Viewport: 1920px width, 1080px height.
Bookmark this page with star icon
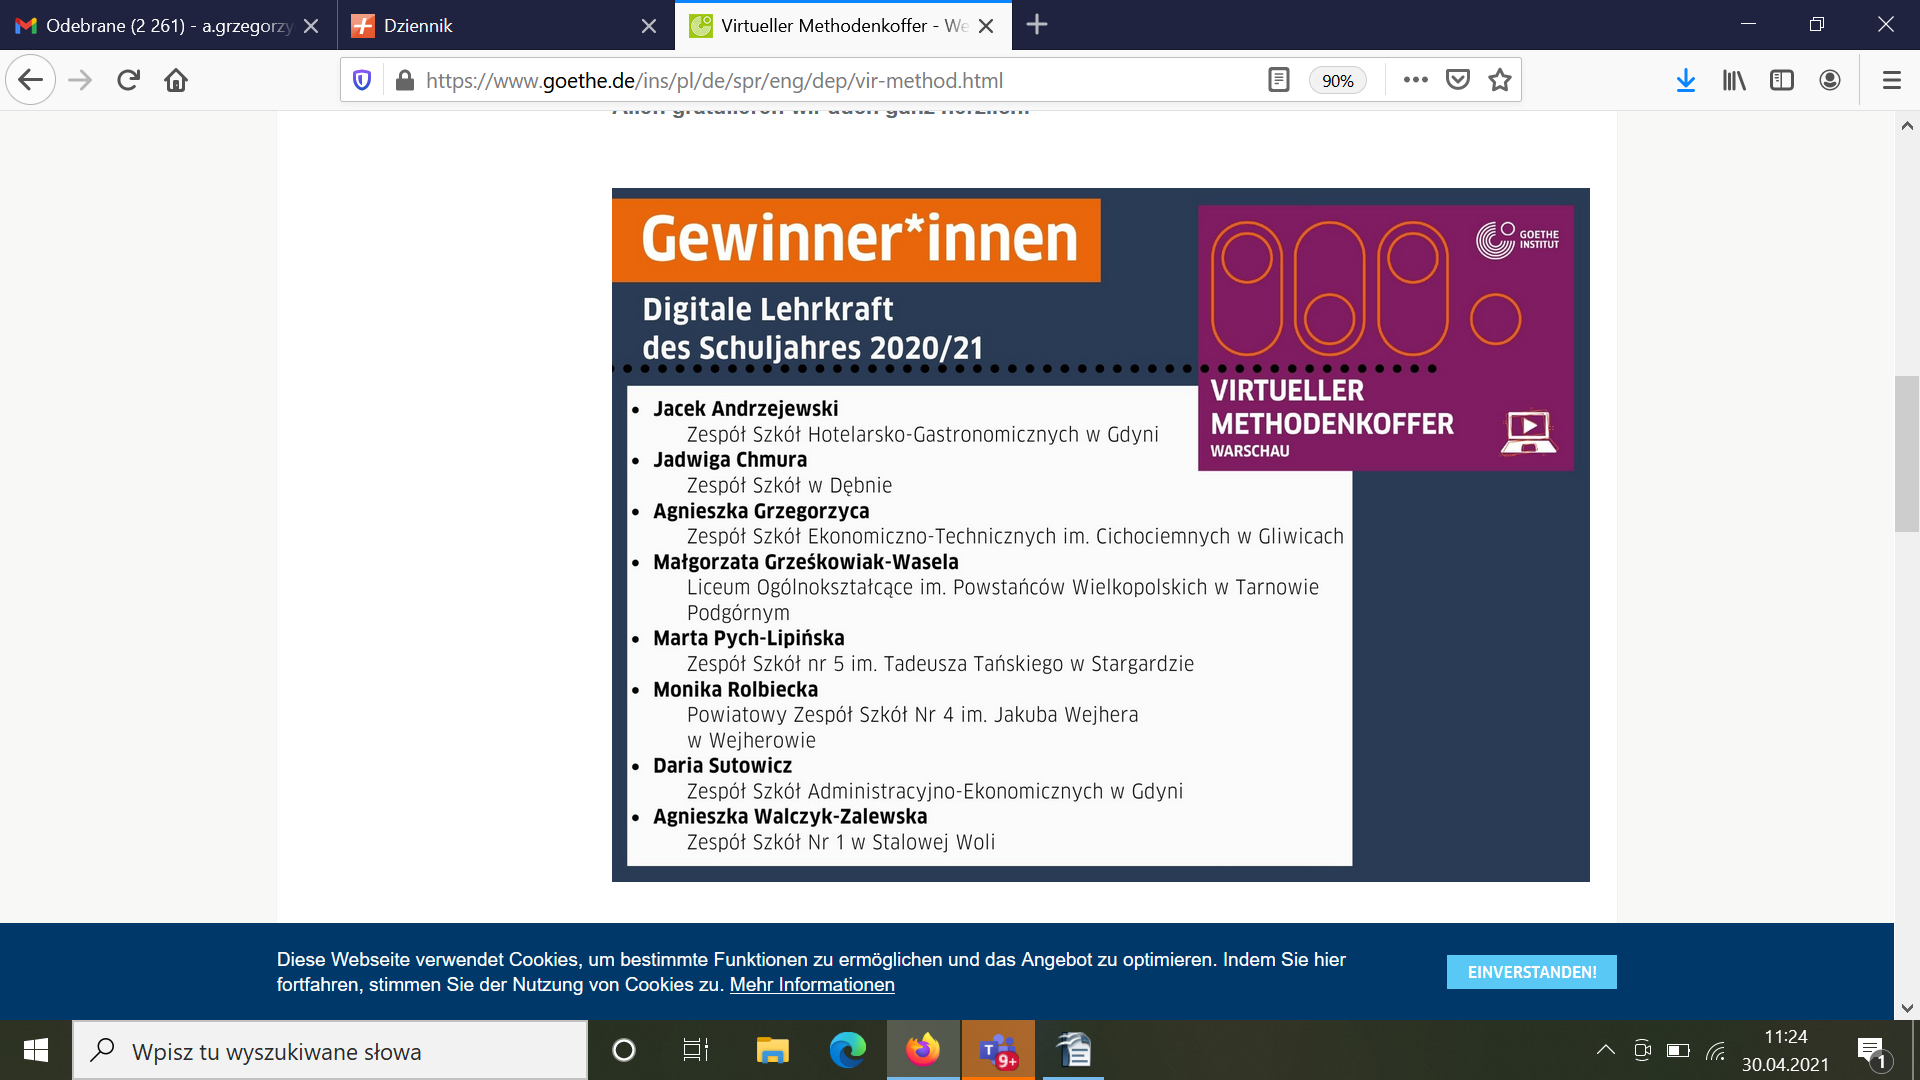1499,80
